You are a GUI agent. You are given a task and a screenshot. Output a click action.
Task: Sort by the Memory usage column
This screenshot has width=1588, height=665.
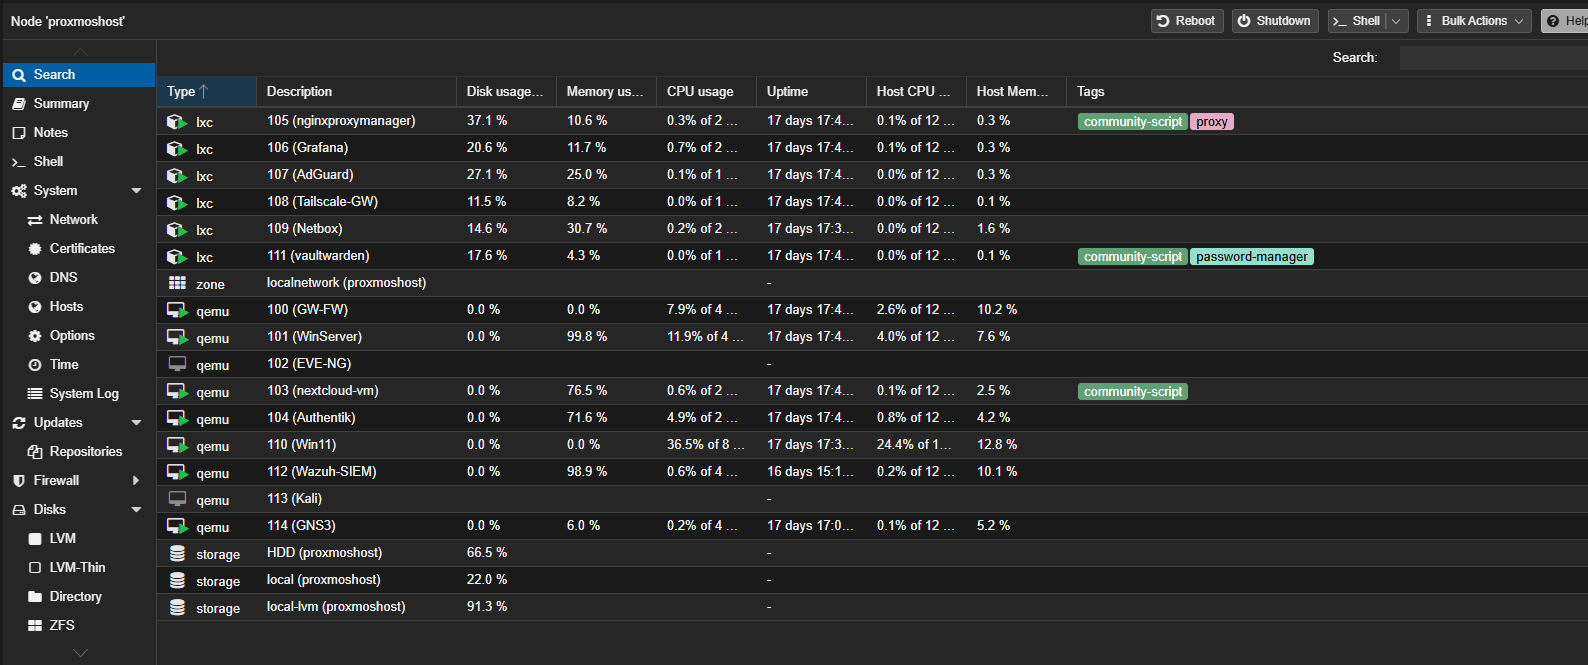[606, 91]
